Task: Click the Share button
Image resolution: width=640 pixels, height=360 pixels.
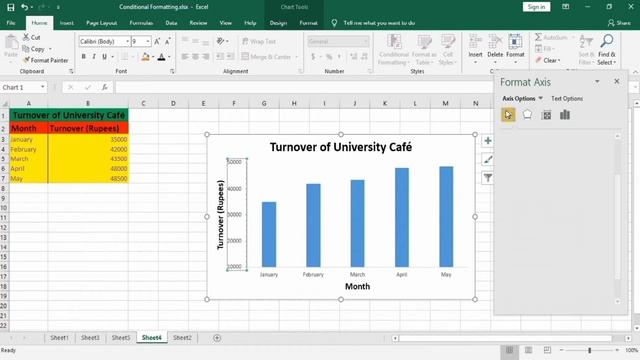Action: (619, 23)
